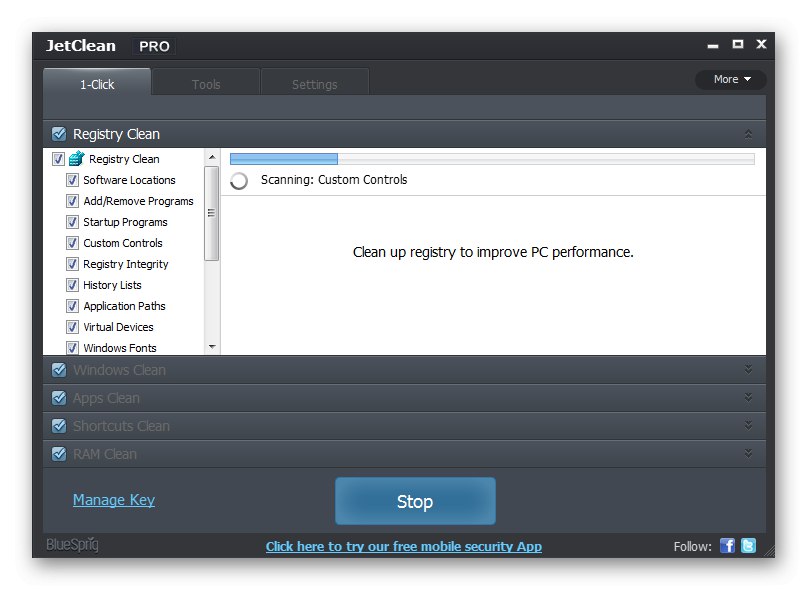Uncheck Add/Remove Programs checkbox
Viewport: 807px width, 590px height.
72,201
